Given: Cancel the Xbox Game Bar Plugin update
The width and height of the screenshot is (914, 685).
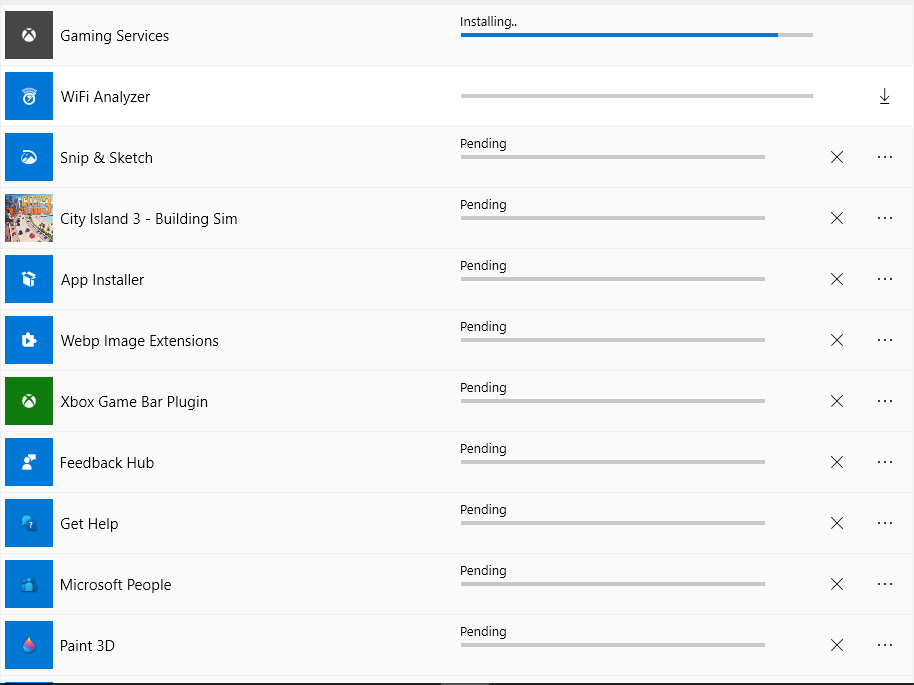Looking at the screenshot, I should pyautogui.click(x=837, y=401).
